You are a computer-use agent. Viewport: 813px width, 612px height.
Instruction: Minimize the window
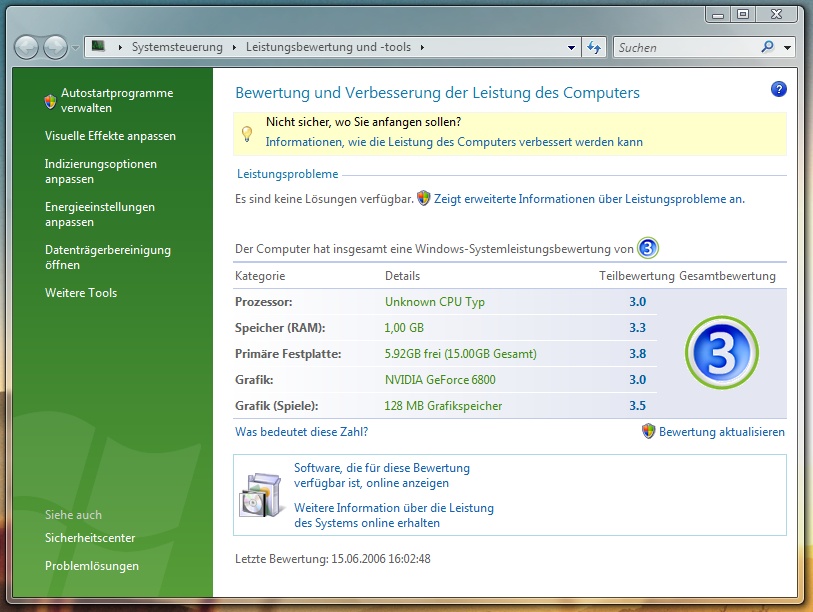pos(718,15)
